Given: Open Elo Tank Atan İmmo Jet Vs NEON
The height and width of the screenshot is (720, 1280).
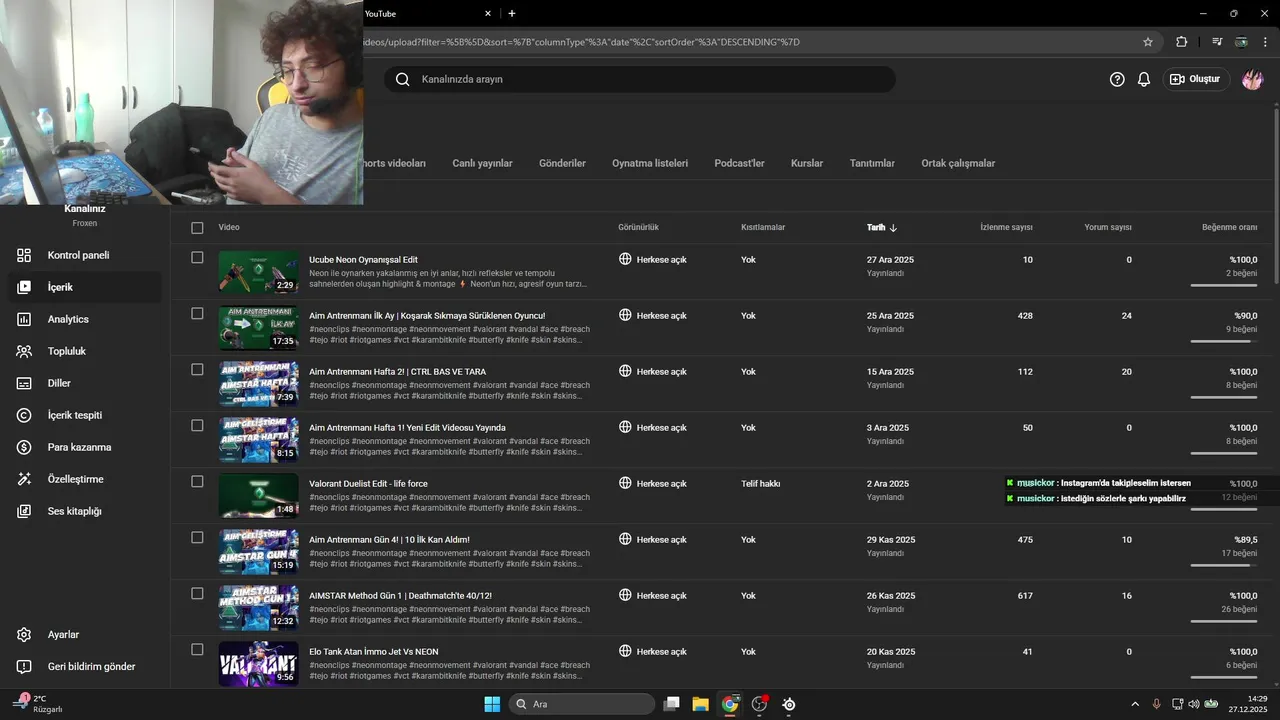Looking at the screenshot, I should tap(373, 652).
